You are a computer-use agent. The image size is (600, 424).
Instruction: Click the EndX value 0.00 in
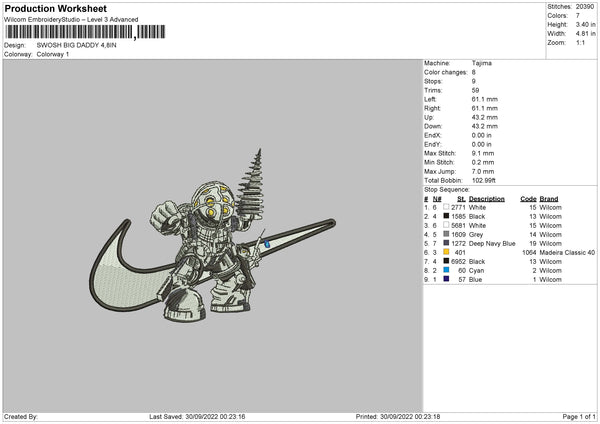click(x=481, y=135)
